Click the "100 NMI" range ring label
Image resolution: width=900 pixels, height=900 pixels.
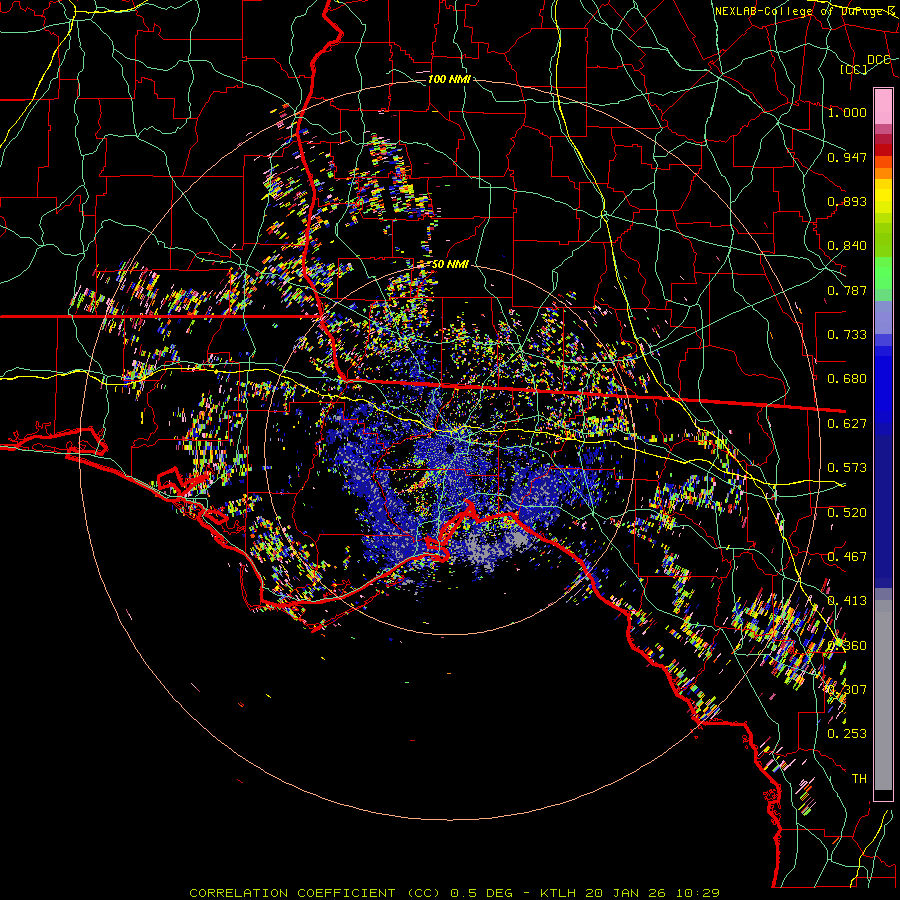(449, 79)
